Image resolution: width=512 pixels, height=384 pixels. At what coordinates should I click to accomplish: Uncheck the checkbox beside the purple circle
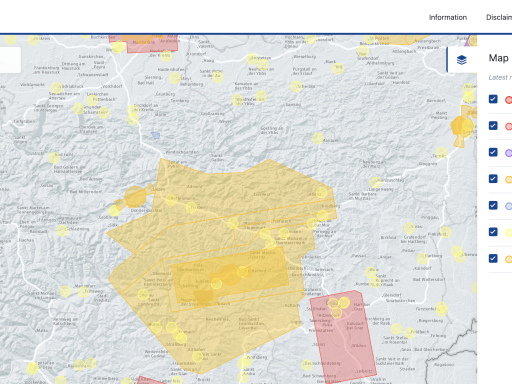pos(493,152)
